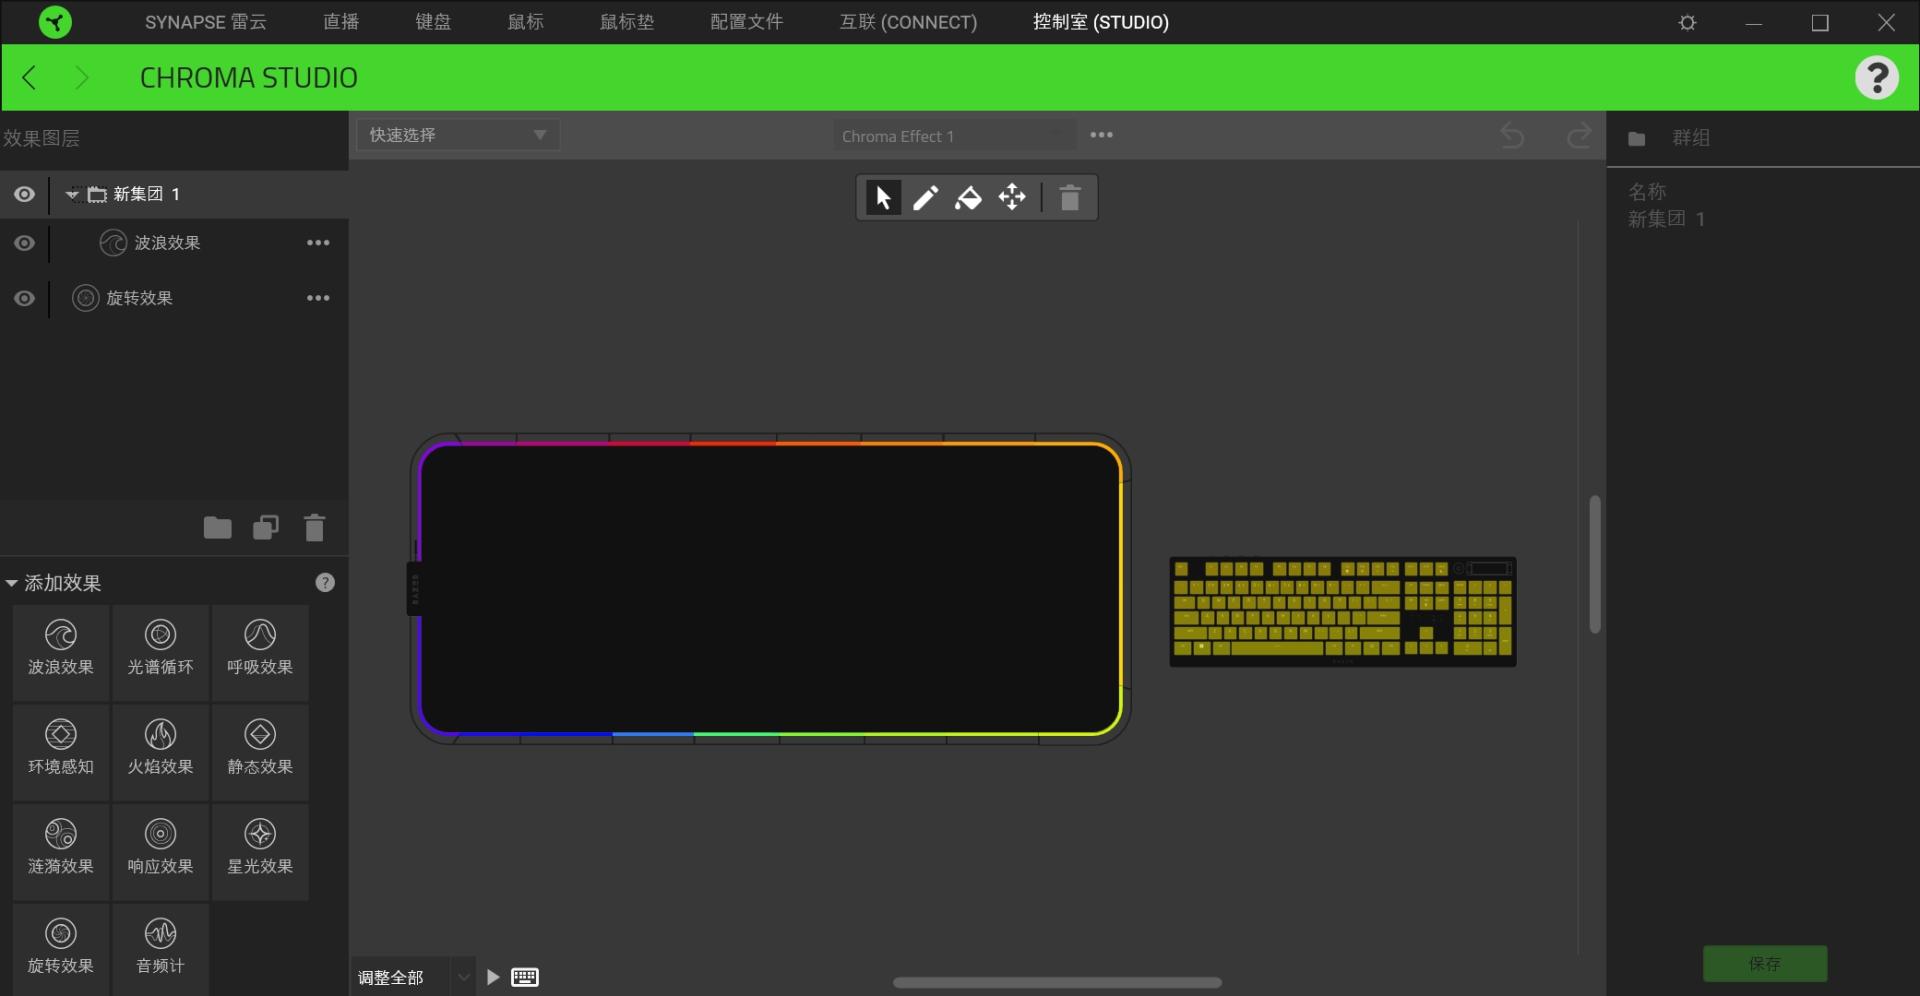
Task: Add the 光谱循环 spectrum cycling effect
Action: [x=160, y=651]
